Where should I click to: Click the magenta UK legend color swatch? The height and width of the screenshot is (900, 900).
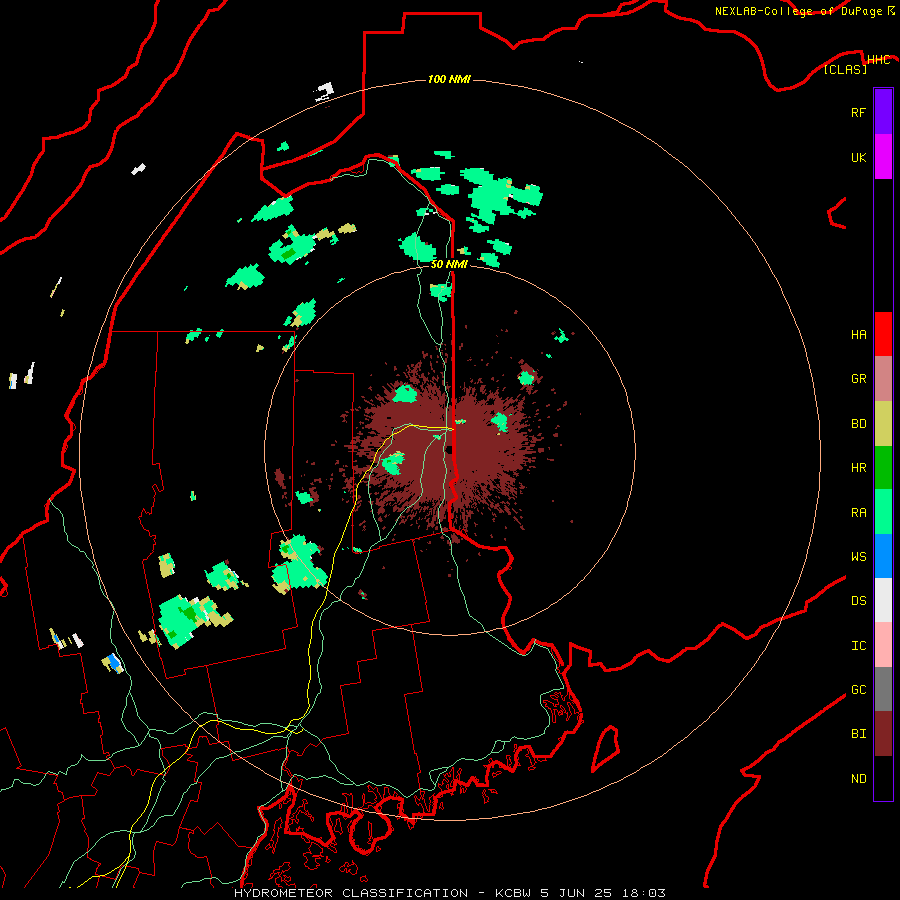click(883, 157)
